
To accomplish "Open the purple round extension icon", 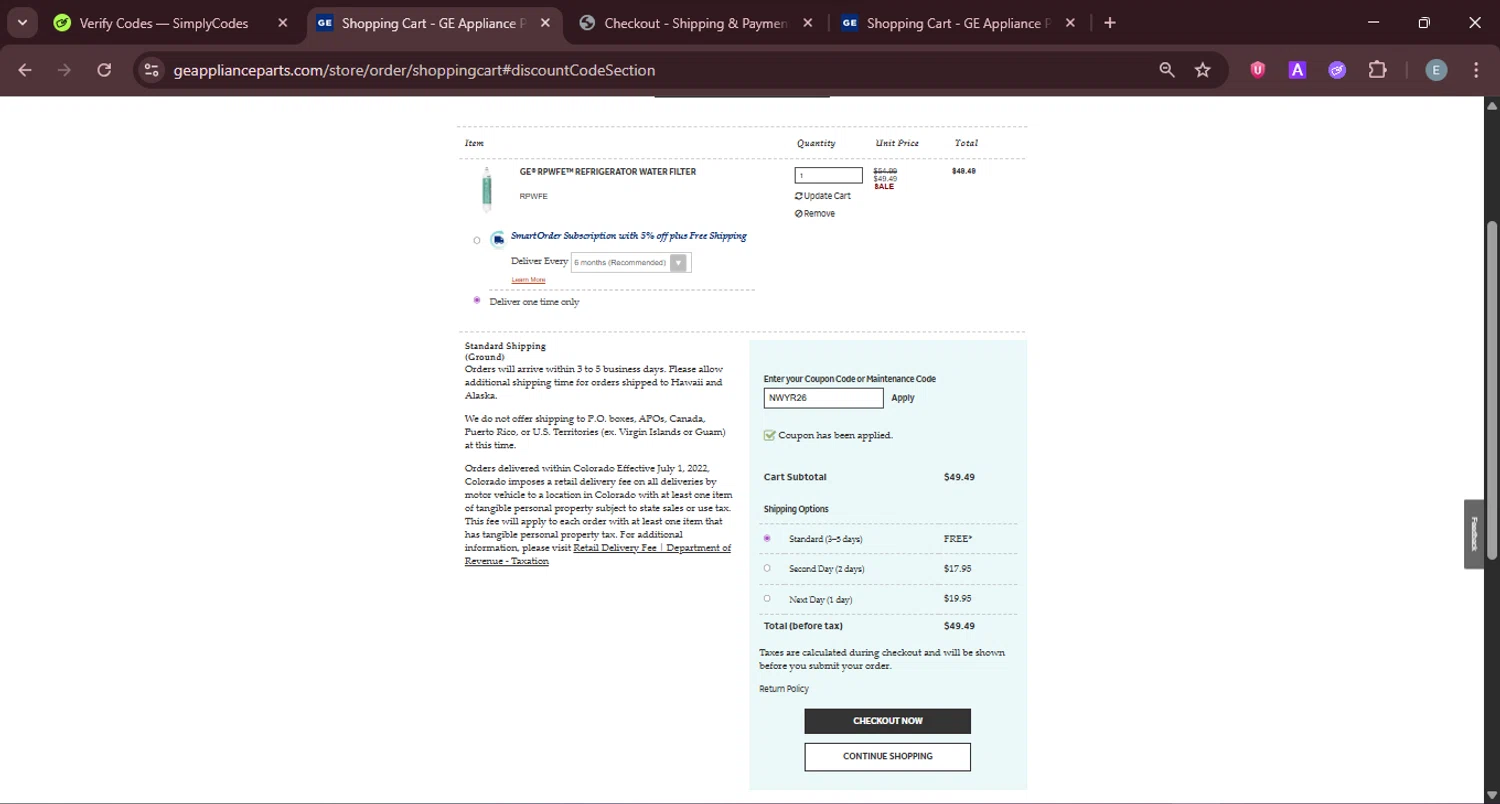I will point(1337,70).
